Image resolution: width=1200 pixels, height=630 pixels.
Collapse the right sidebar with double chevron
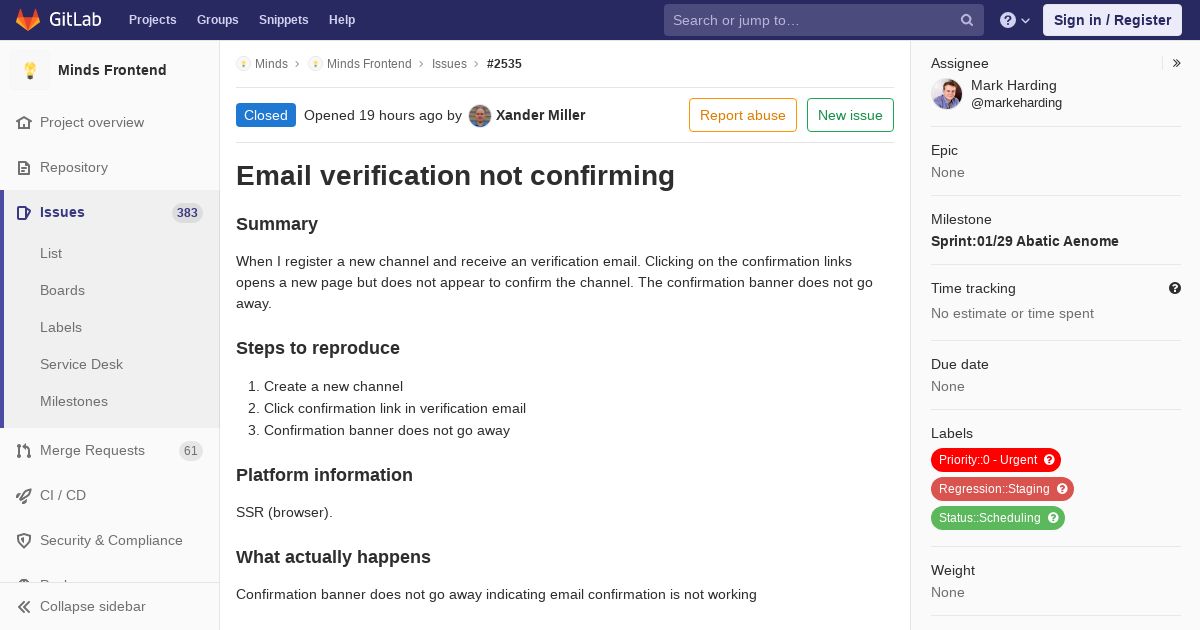point(1177,64)
